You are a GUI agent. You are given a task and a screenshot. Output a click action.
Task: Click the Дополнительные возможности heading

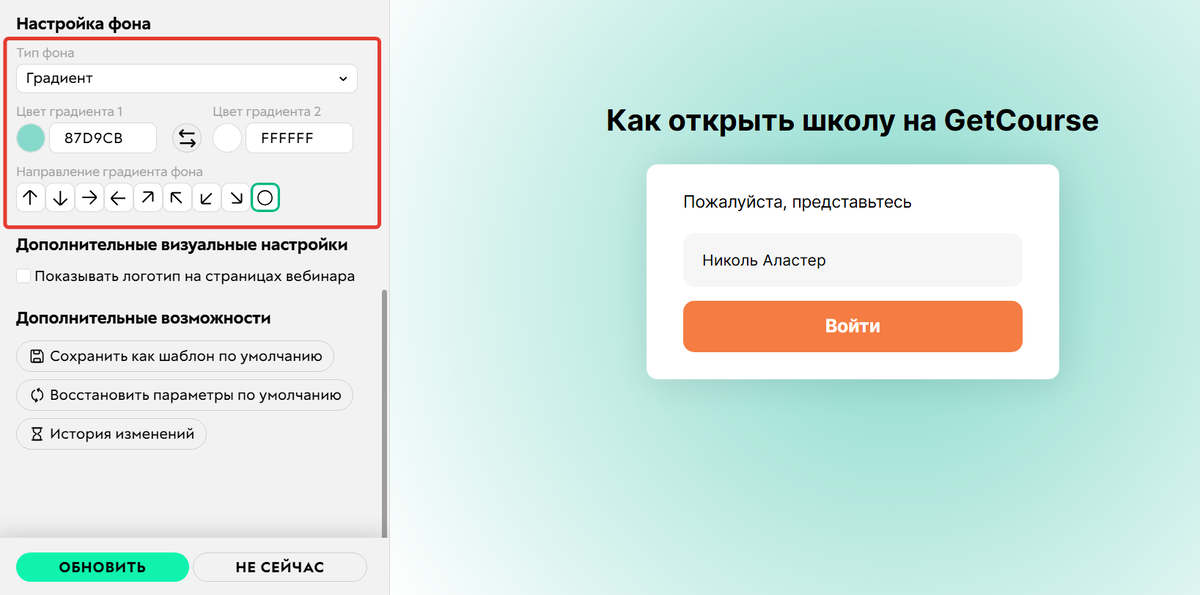click(x=144, y=318)
